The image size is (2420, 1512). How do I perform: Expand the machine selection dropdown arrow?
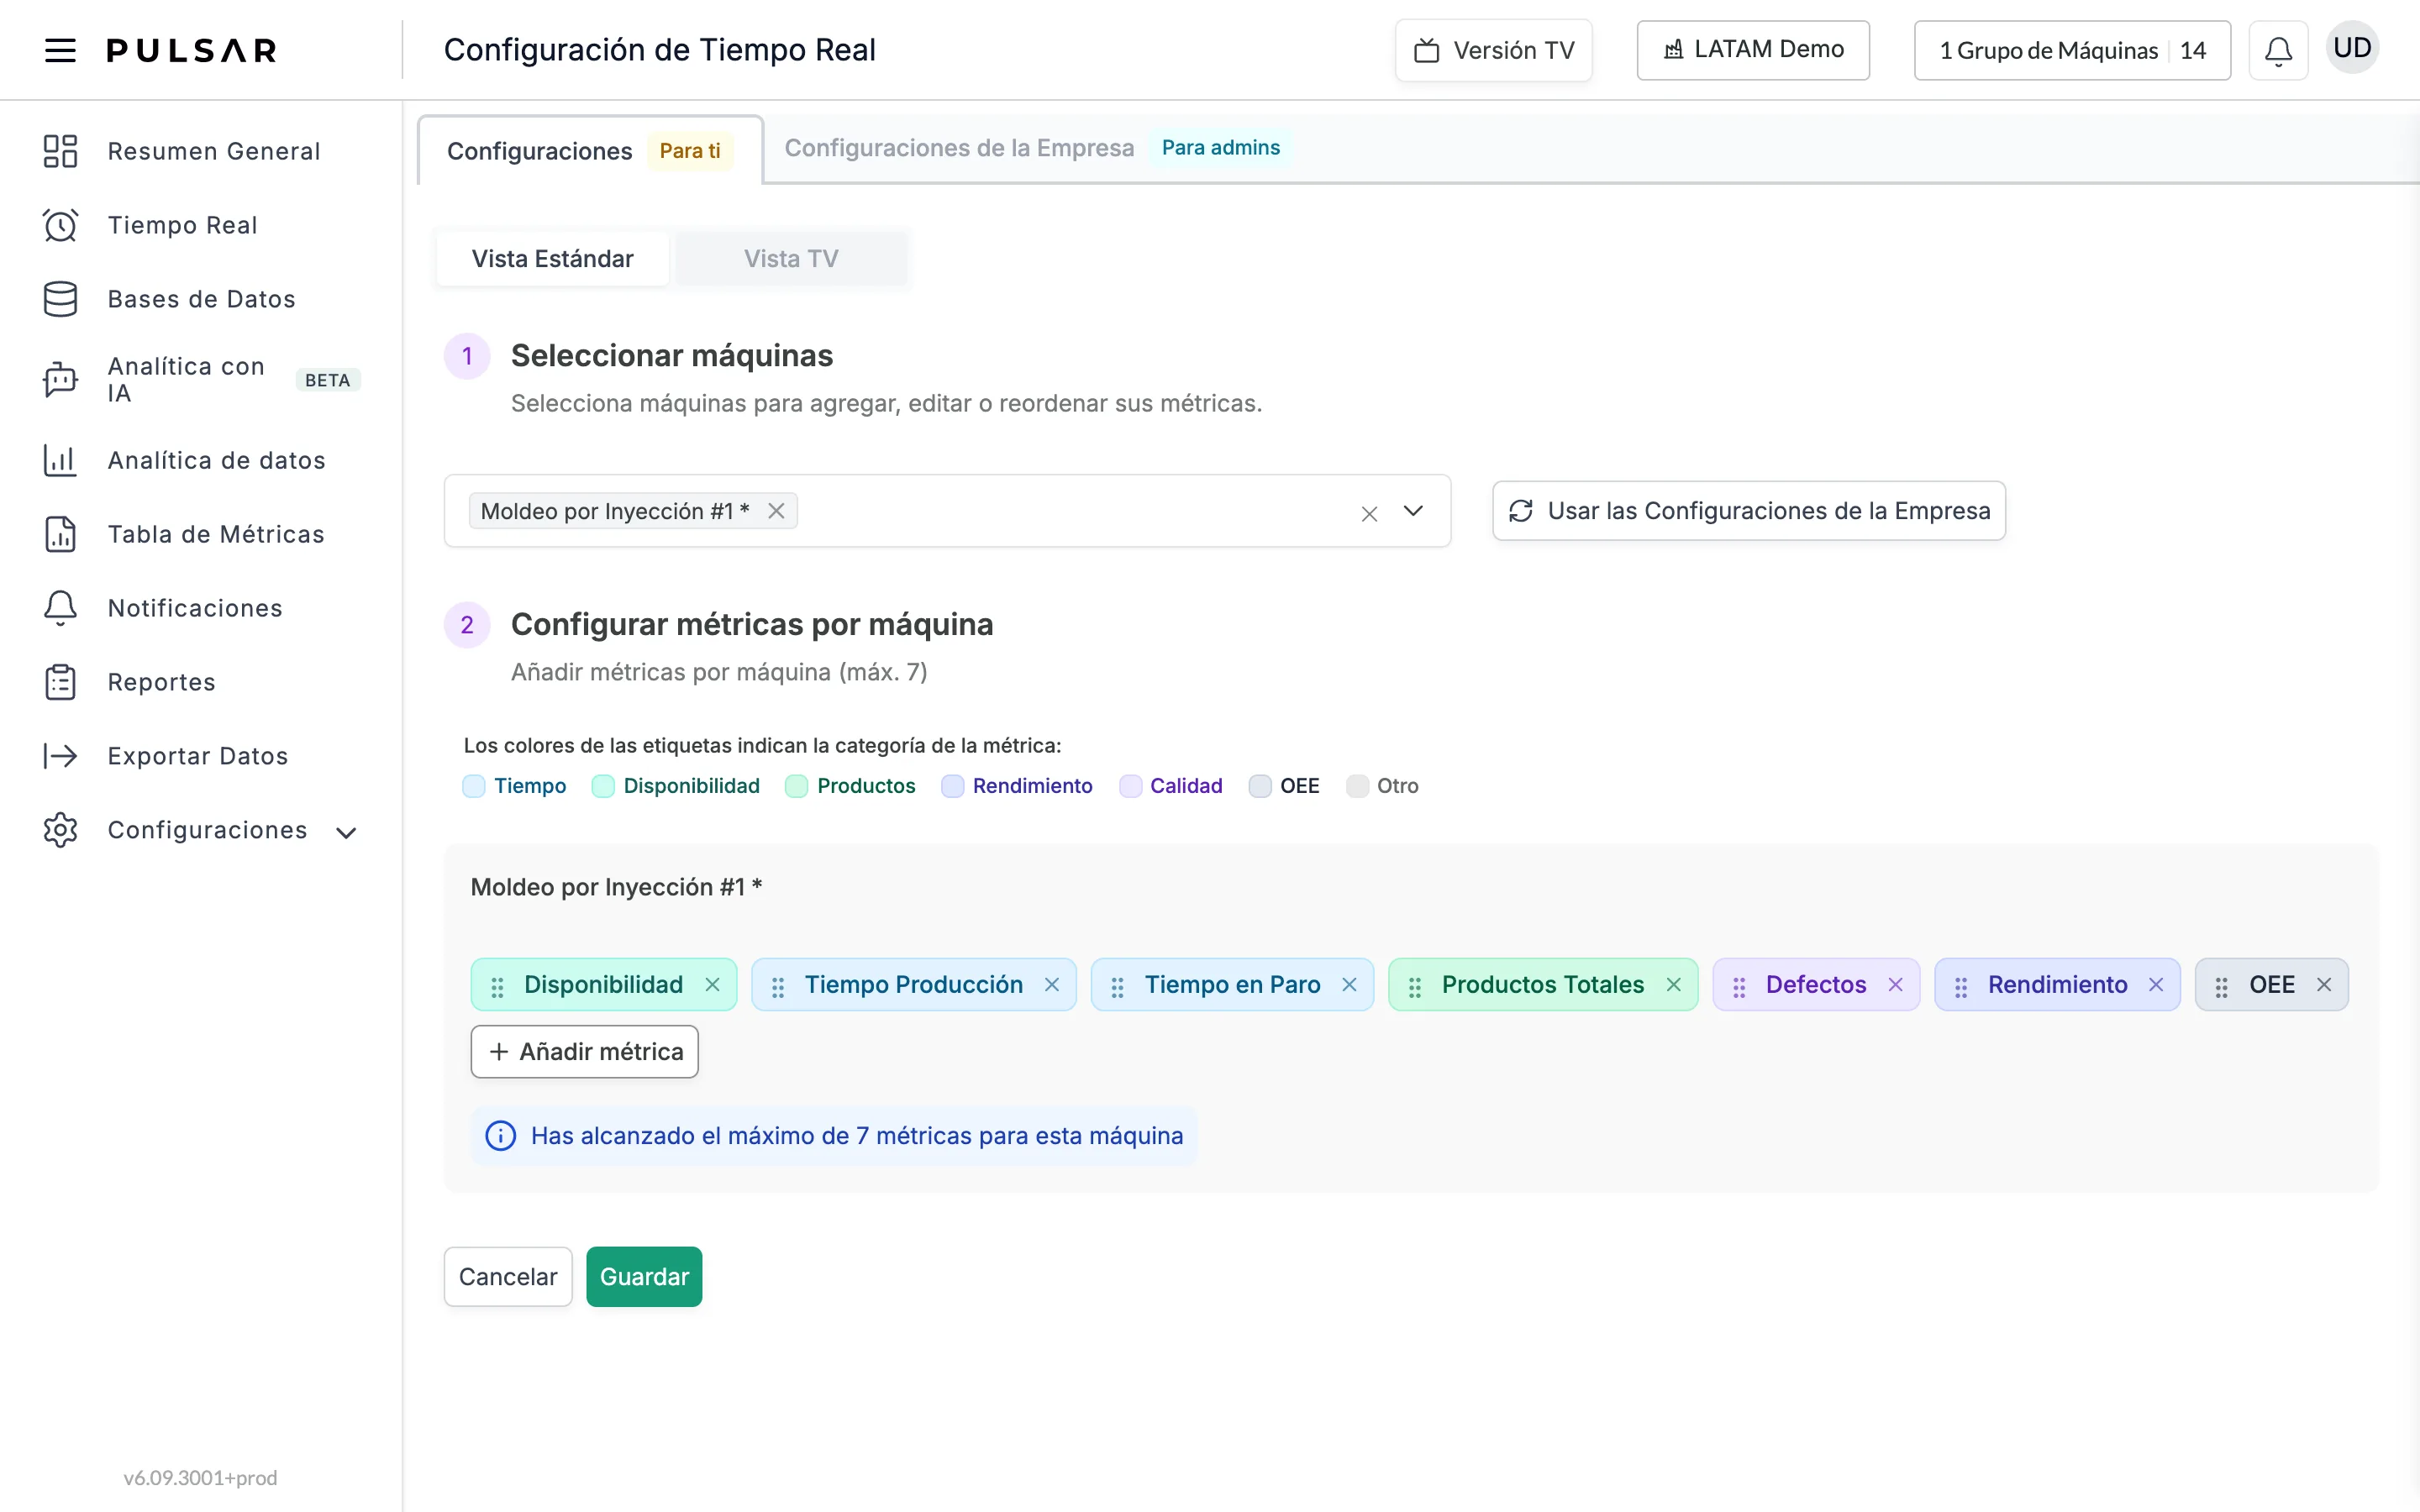coord(1413,511)
